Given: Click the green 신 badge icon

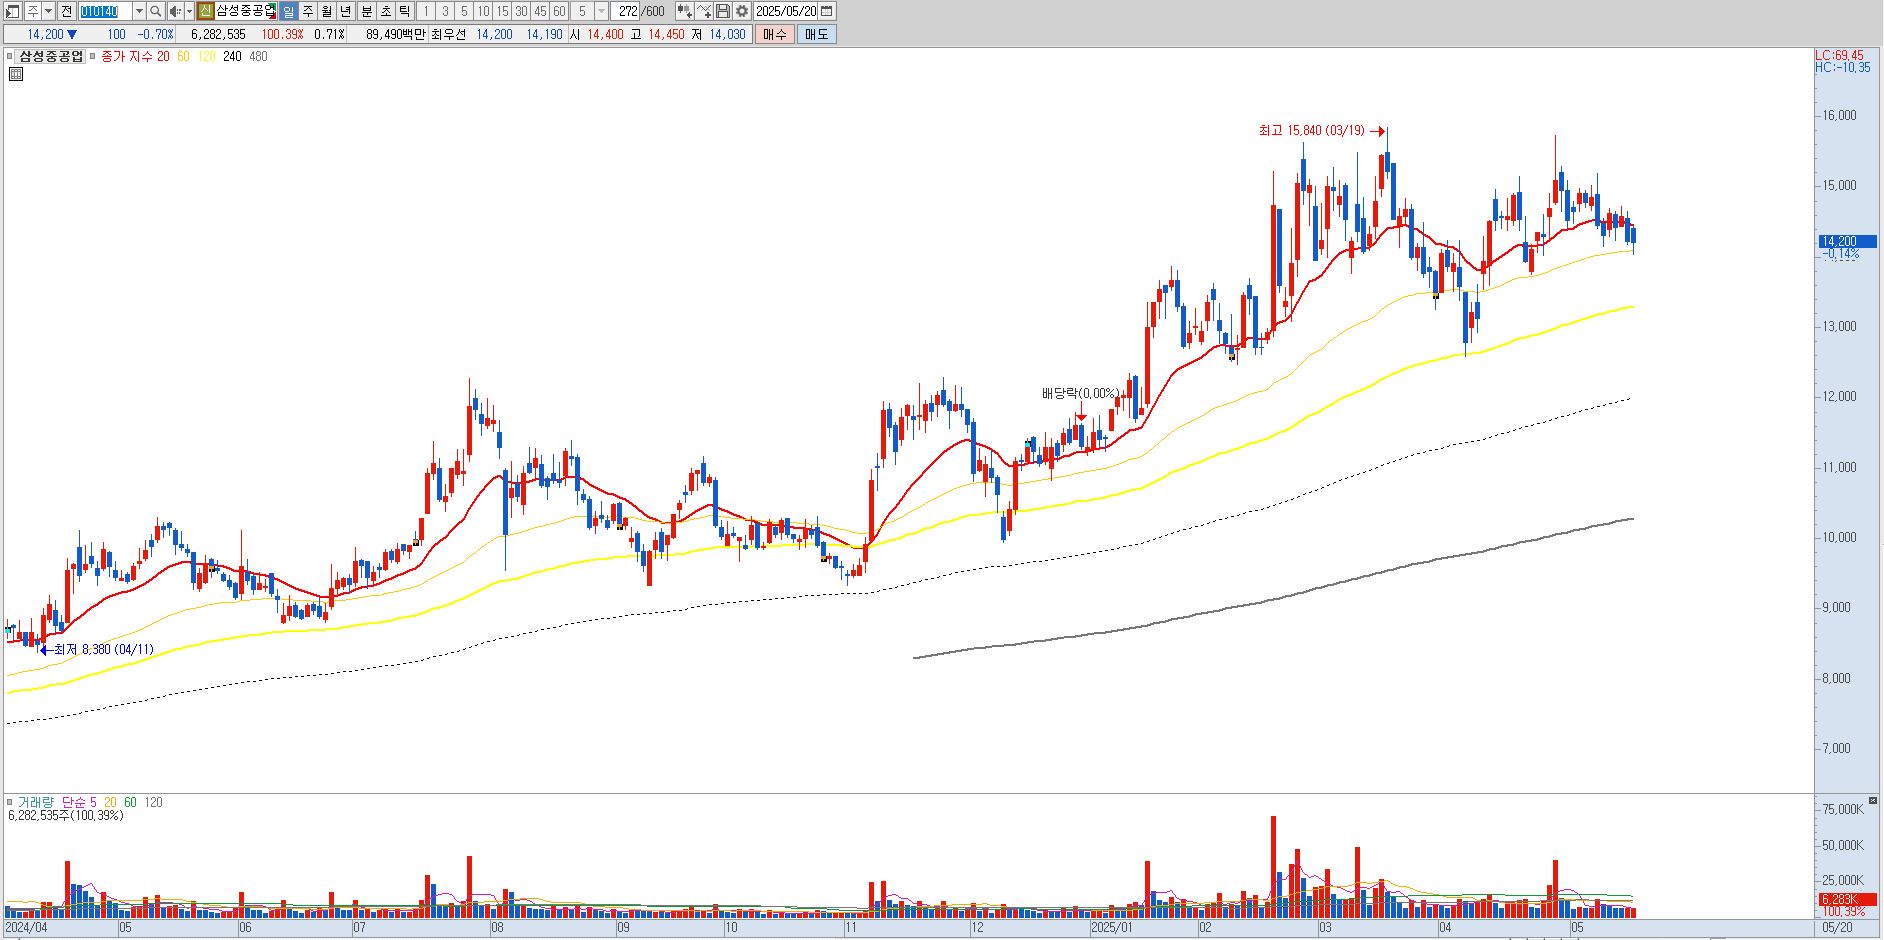Looking at the screenshot, I should point(205,11).
